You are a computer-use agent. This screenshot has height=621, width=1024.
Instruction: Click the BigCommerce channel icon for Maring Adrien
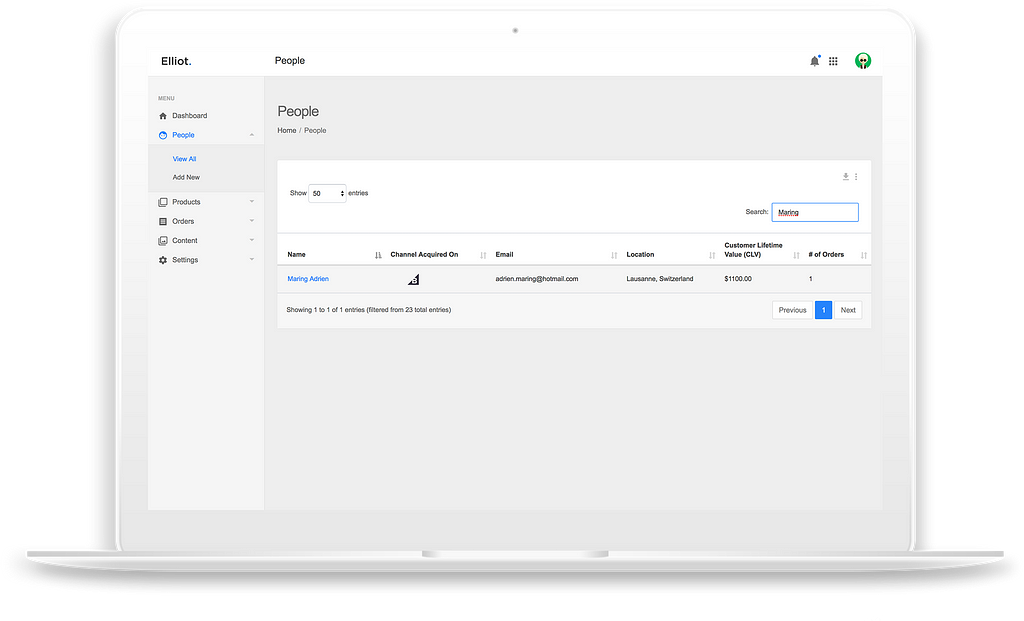click(x=413, y=279)
